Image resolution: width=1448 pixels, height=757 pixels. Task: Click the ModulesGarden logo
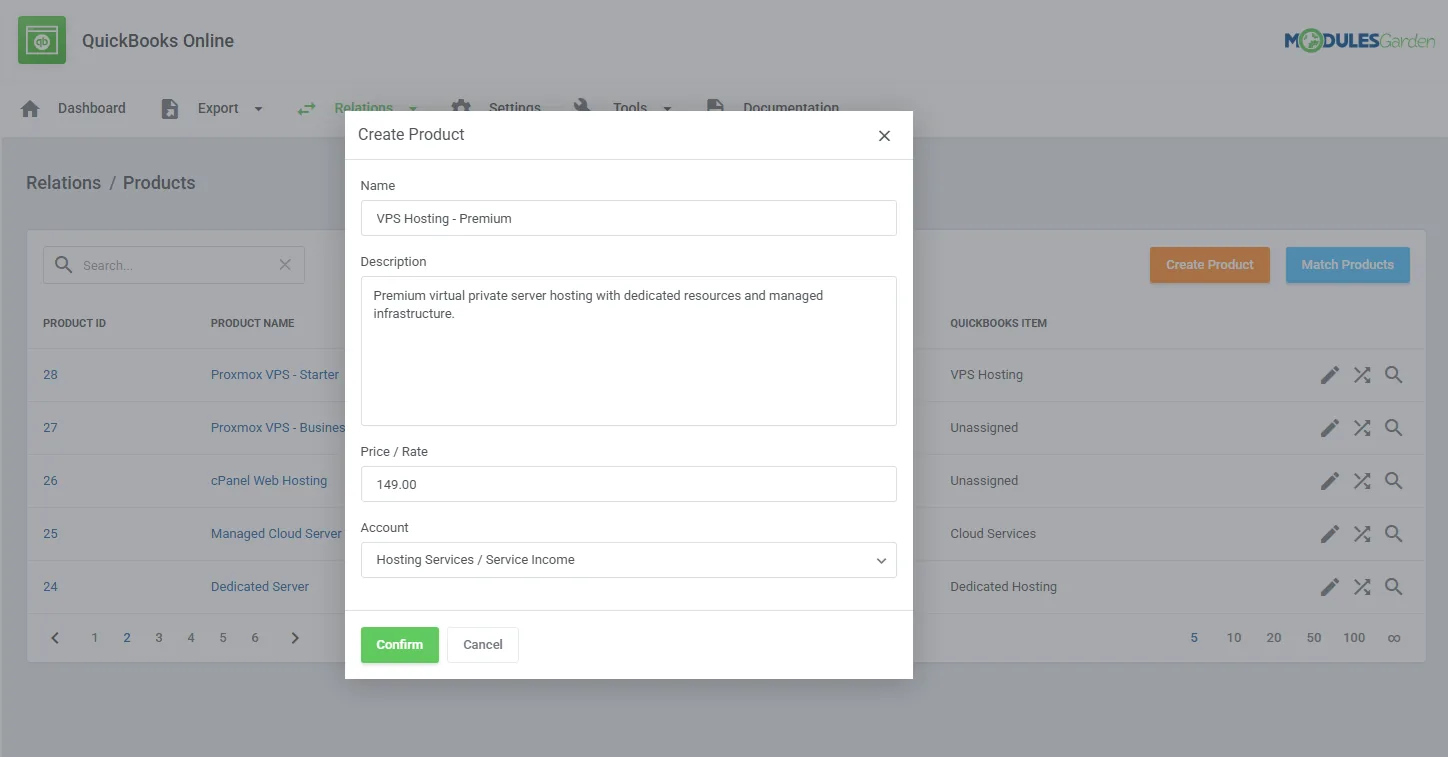point(1359,41)
